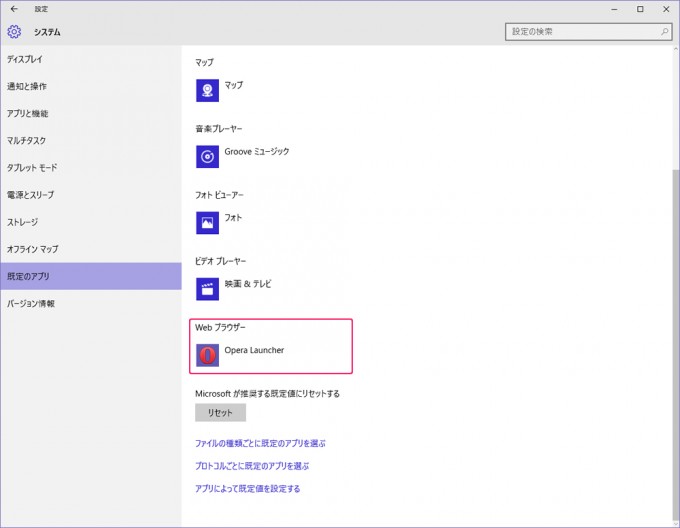Click the Groove ミュージック app name
Viewport: 680px width, 528px height.
point(257,151)
